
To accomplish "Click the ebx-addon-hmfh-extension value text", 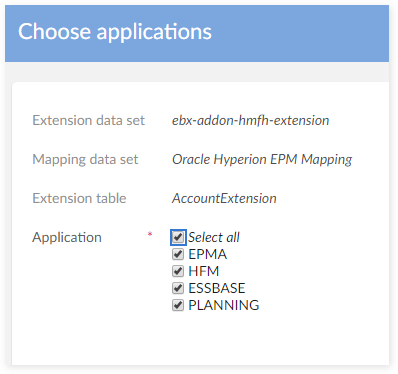I will (250, 120).
